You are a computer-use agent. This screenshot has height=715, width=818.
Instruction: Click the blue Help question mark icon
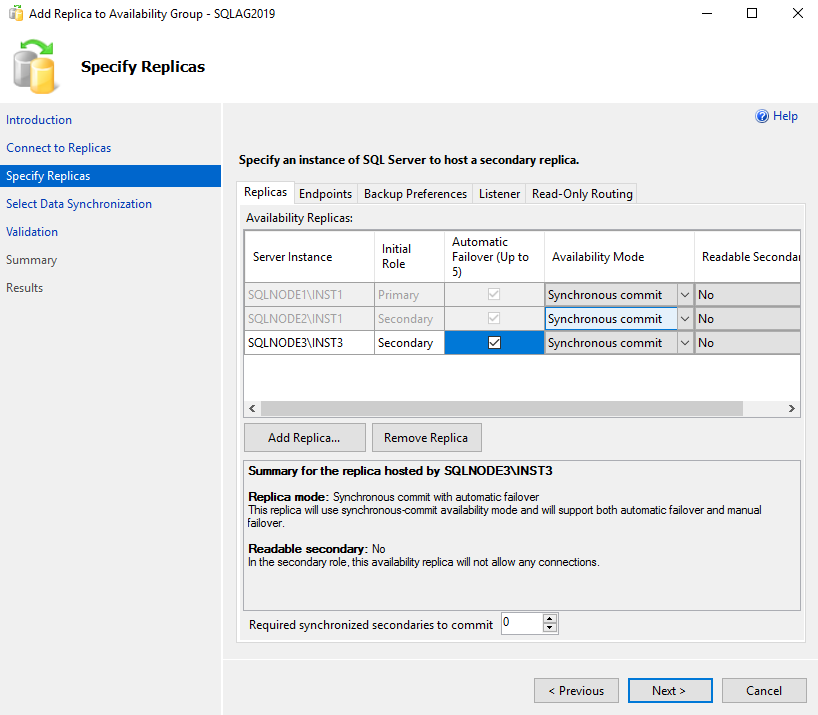coord(762,117)
